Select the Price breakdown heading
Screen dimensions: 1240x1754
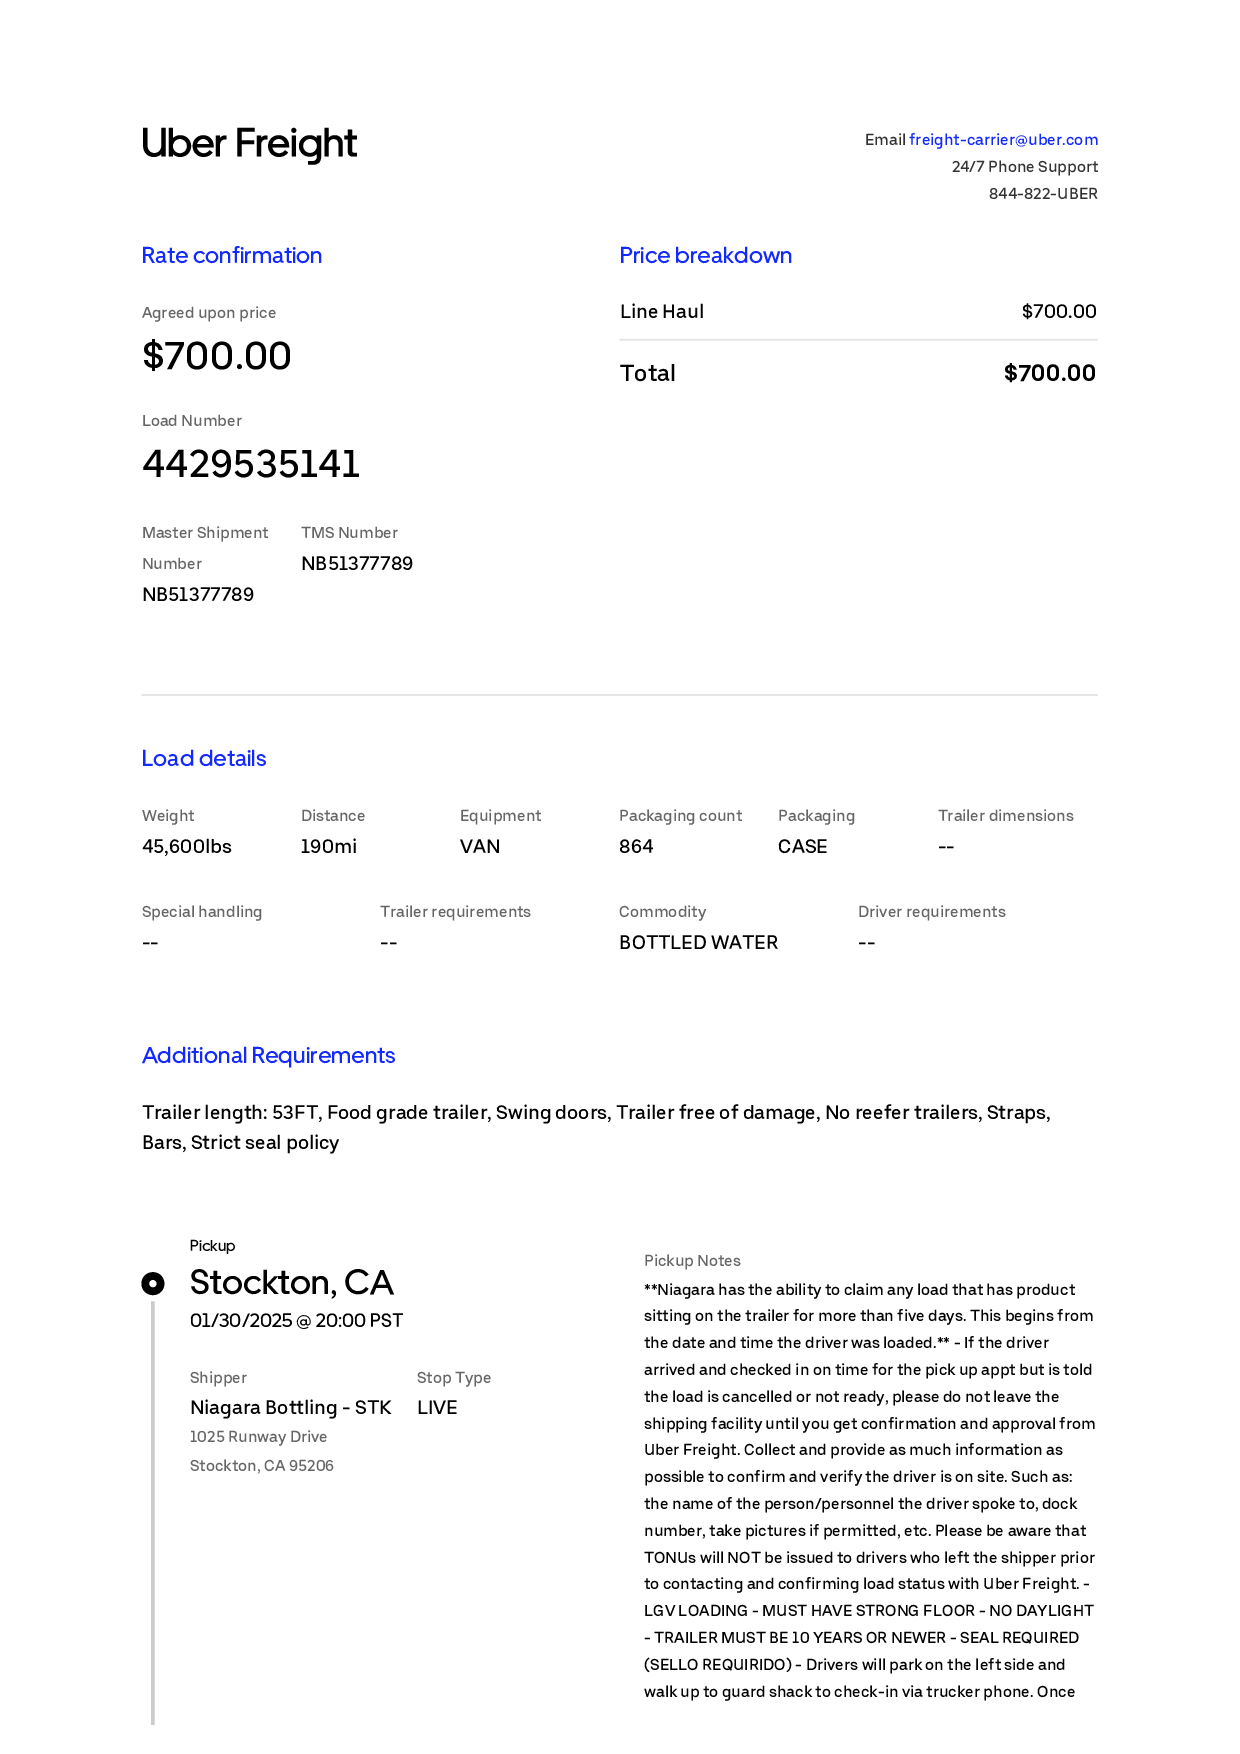(705, 255)
